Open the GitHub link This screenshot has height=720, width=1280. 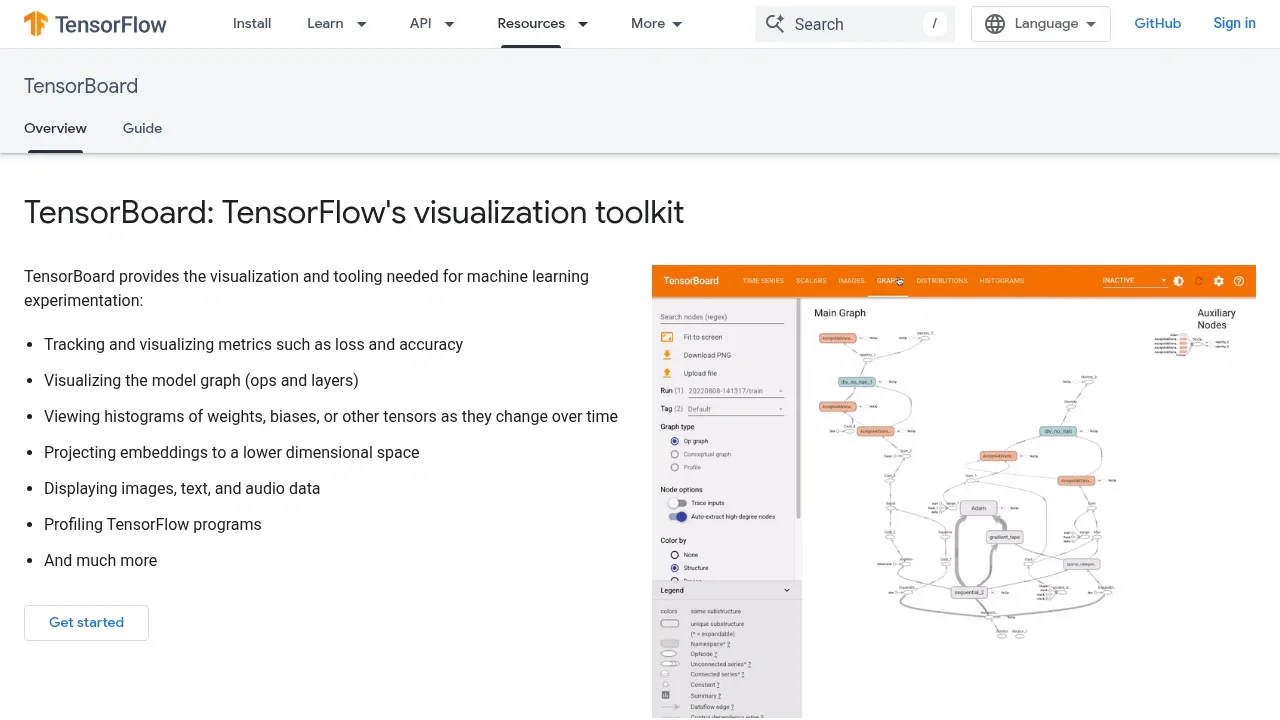(x=1157, y=23)
